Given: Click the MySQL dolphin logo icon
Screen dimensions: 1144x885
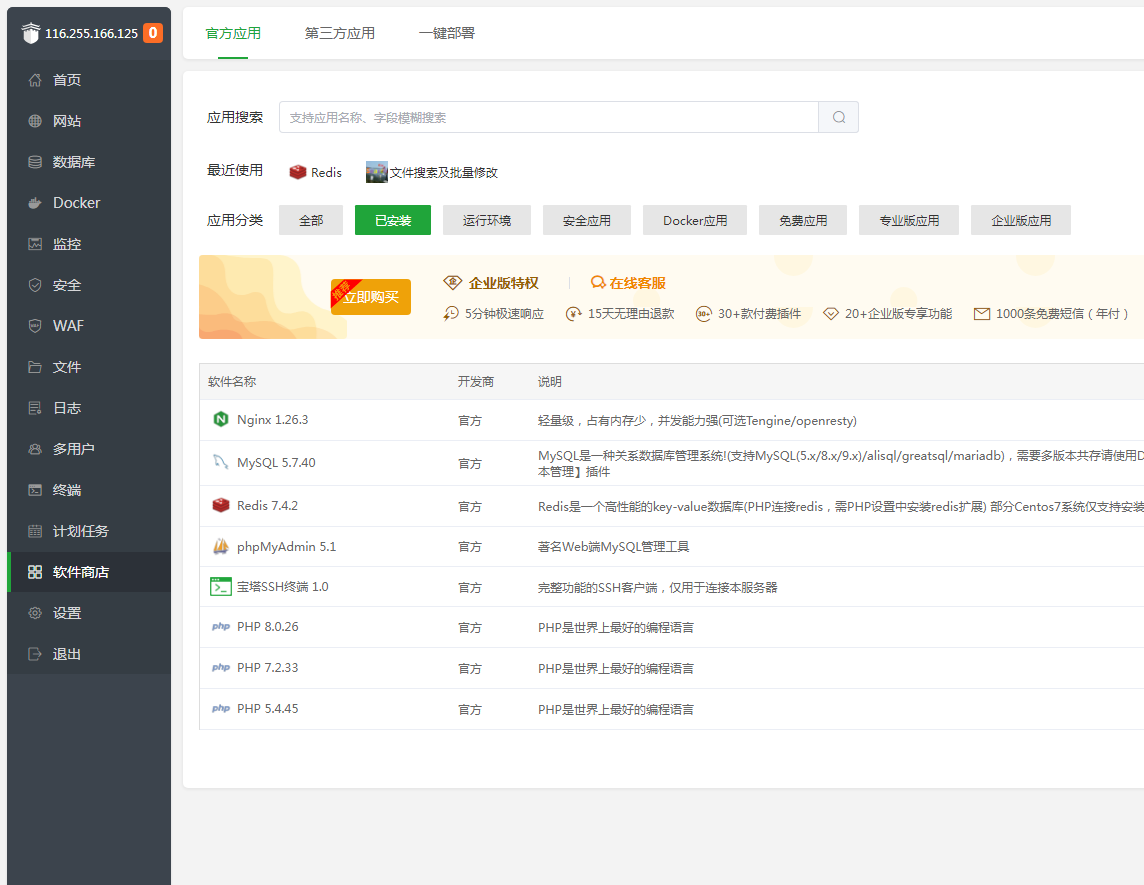Looking at the screenshot, I should pyautogui.click(x=220, y=462).
